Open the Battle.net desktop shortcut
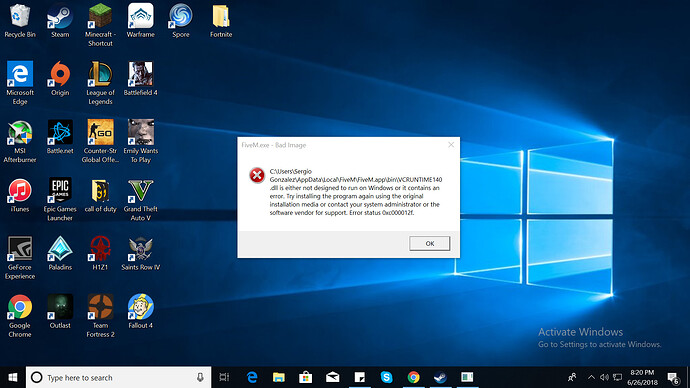690x388 pixels. pyautogui.click(x=60, y=137)
